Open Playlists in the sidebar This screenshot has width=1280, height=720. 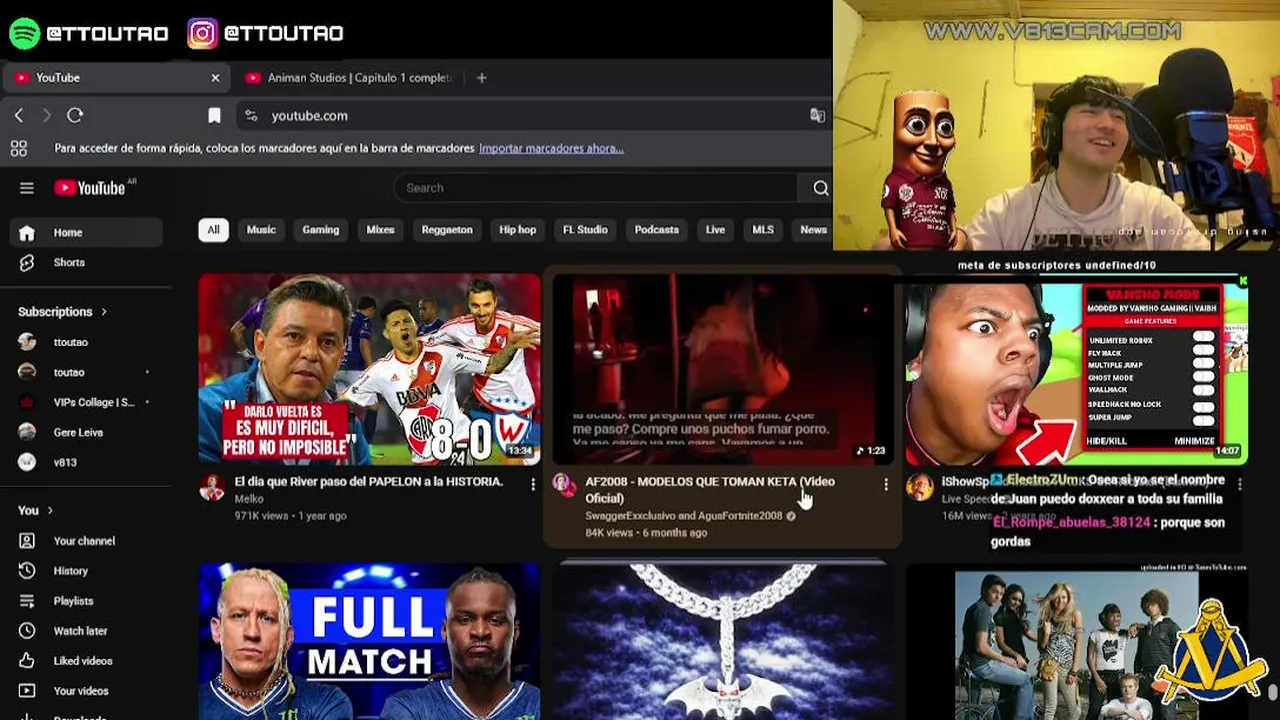(x=86, y=601)
